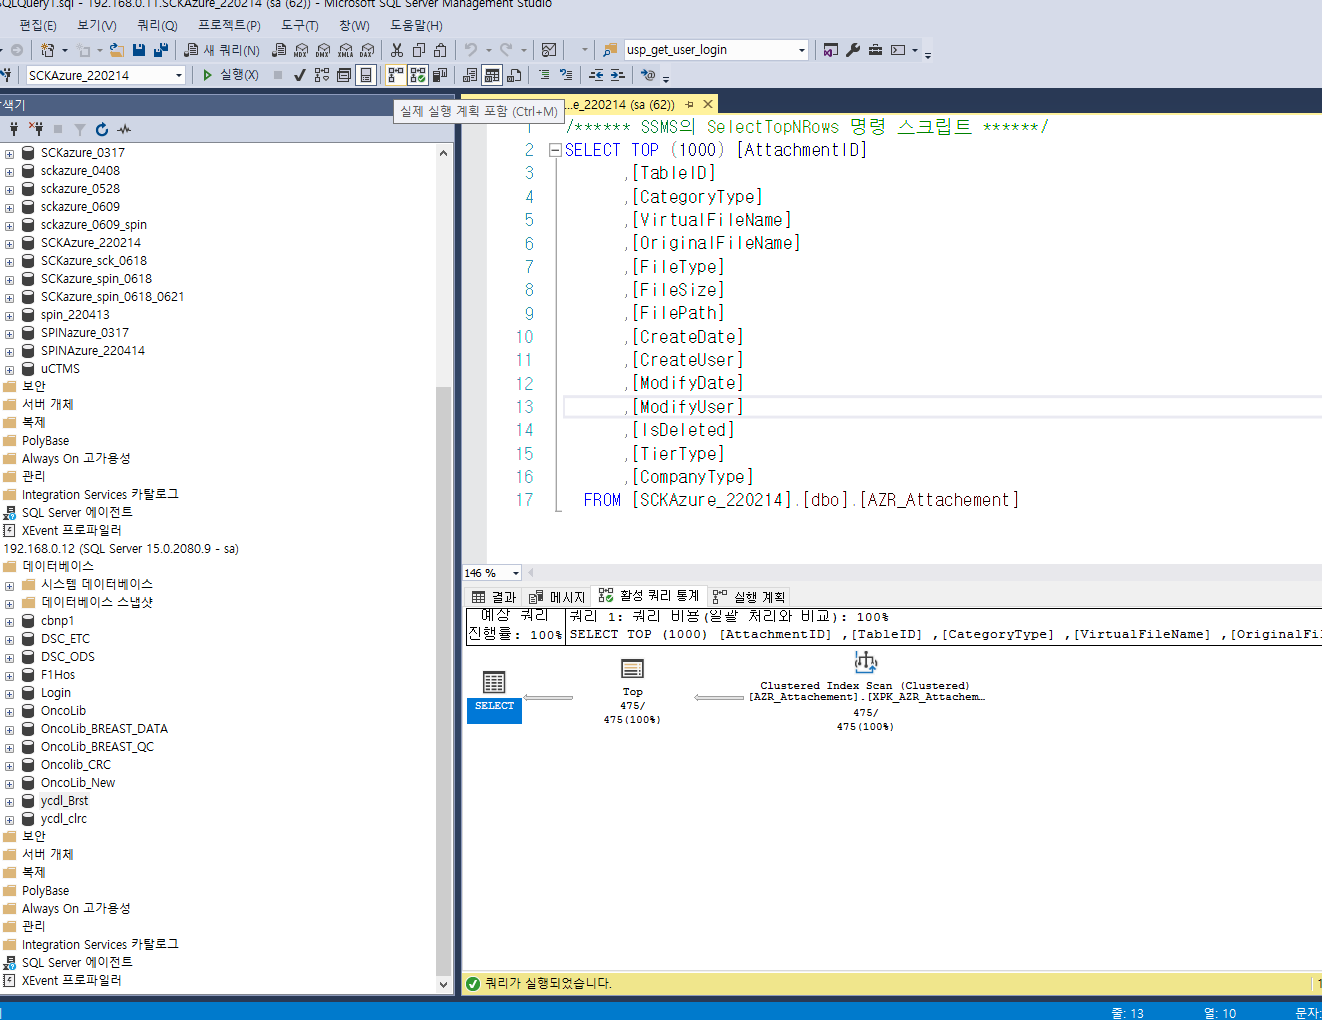Screen dimensions: 1322x1020
Task: Expand the 시스템 데이터베이스 folder
Action: click(x=9, y=585)
